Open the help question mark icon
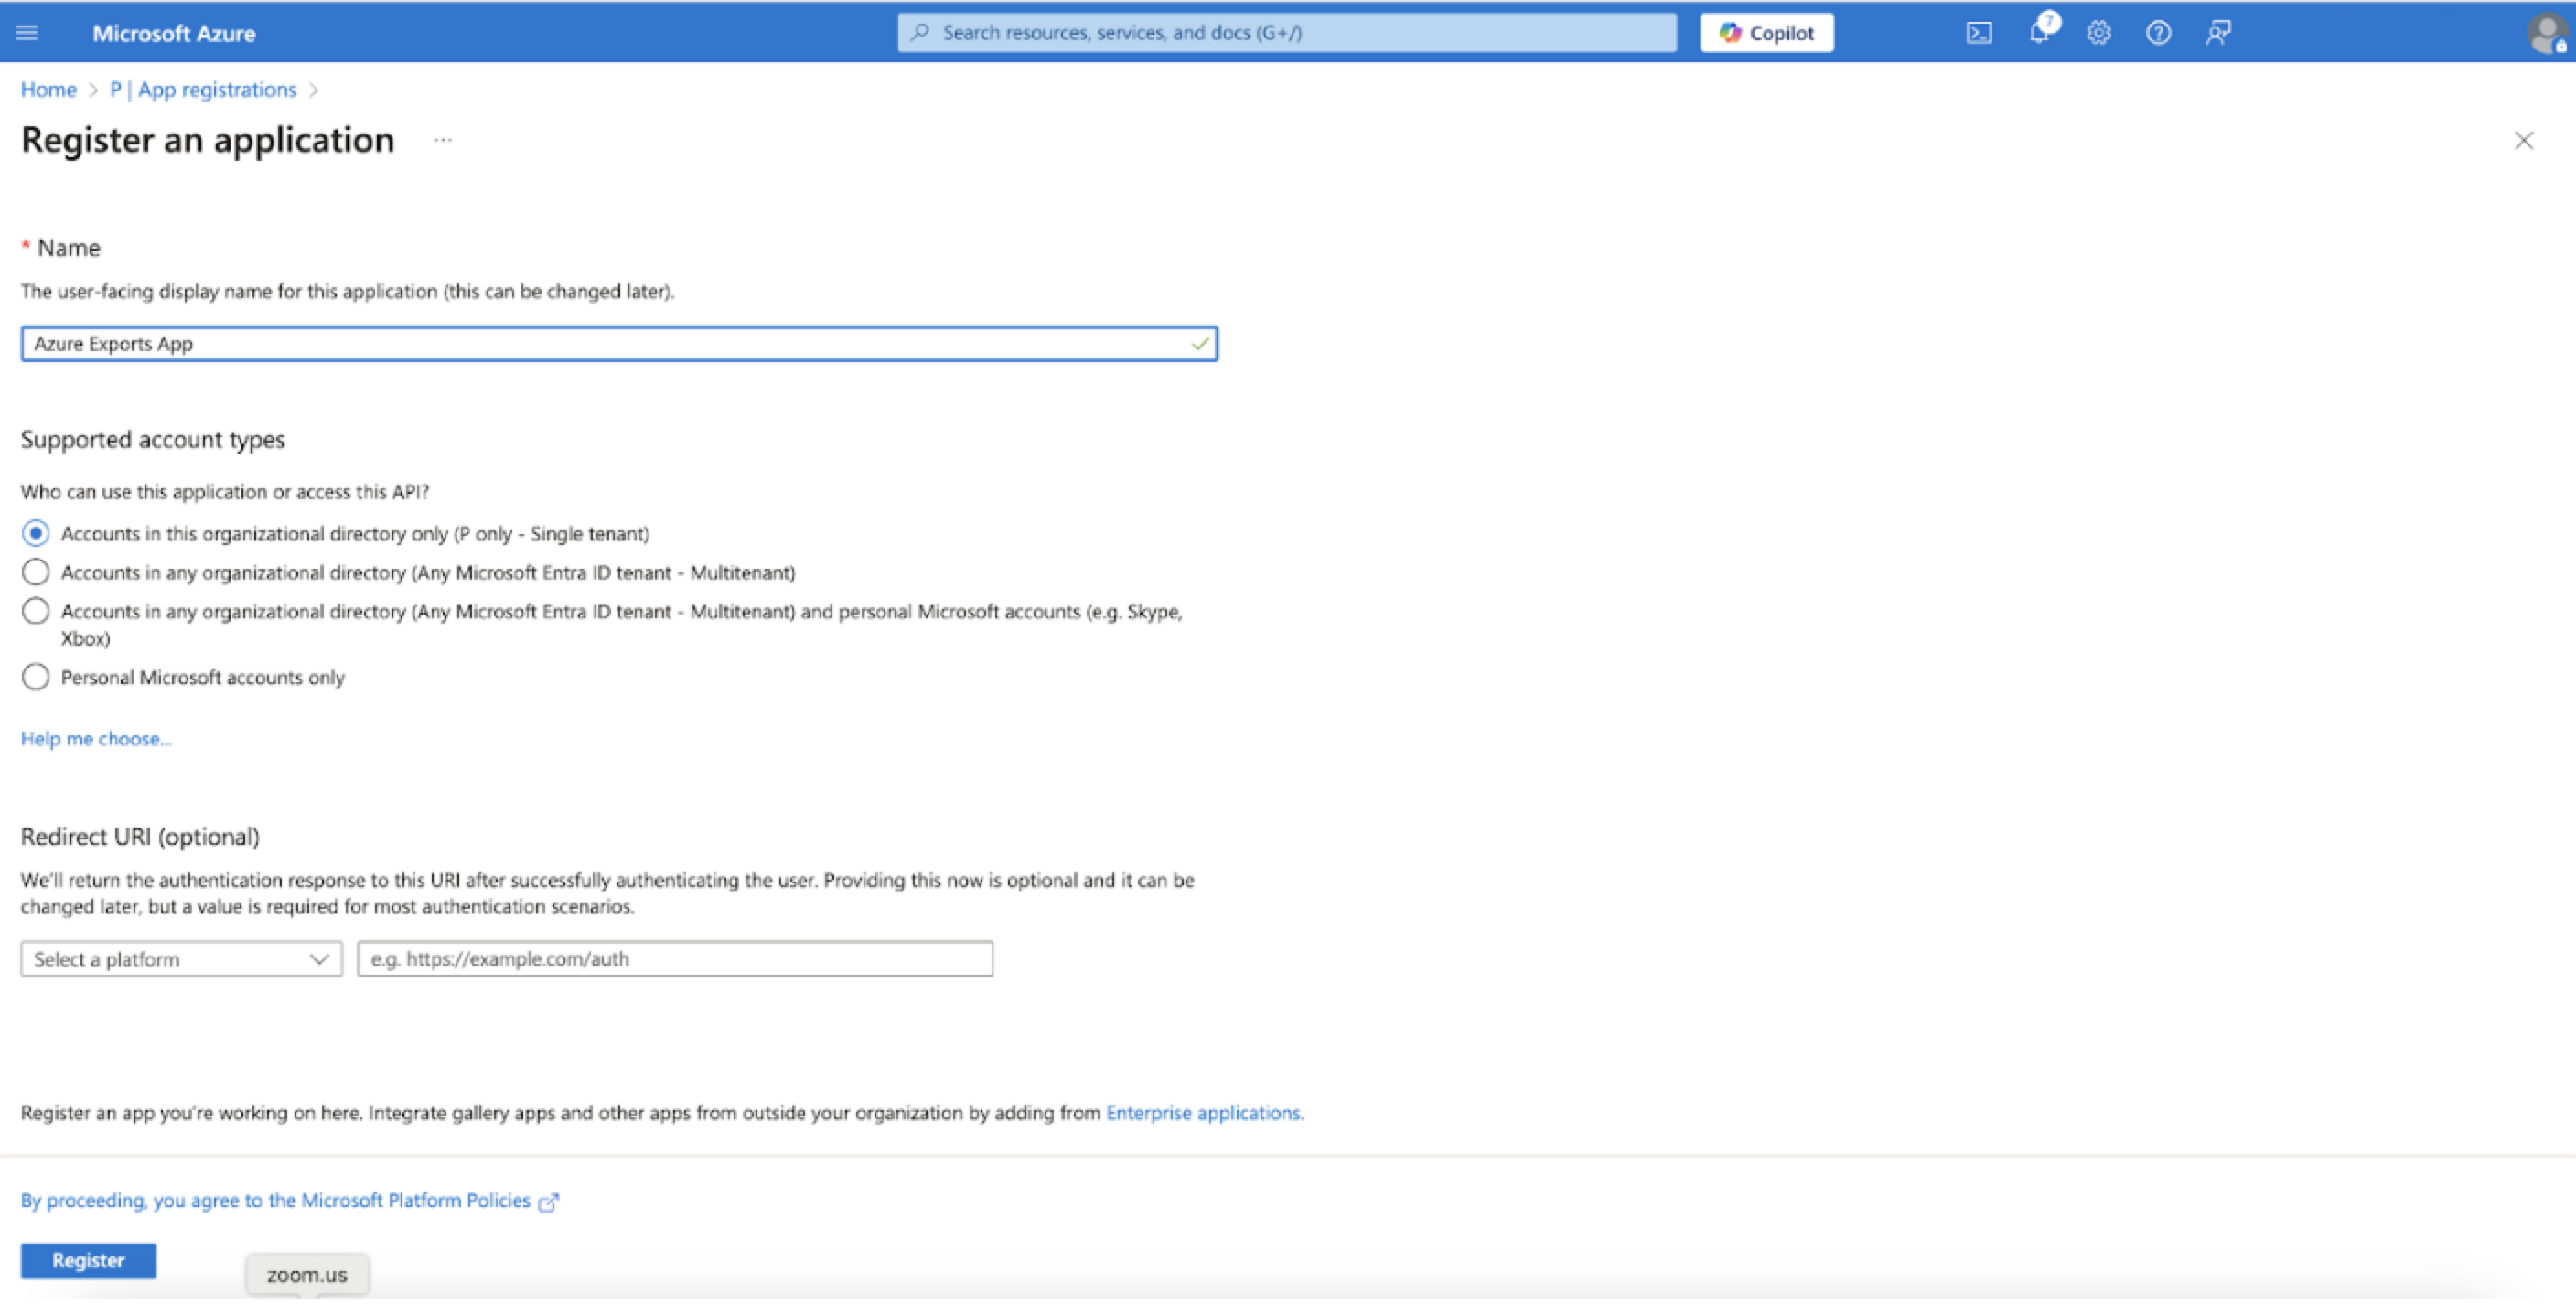The height and width of the screenshot is (1304, 2576). pos(2158,33)
